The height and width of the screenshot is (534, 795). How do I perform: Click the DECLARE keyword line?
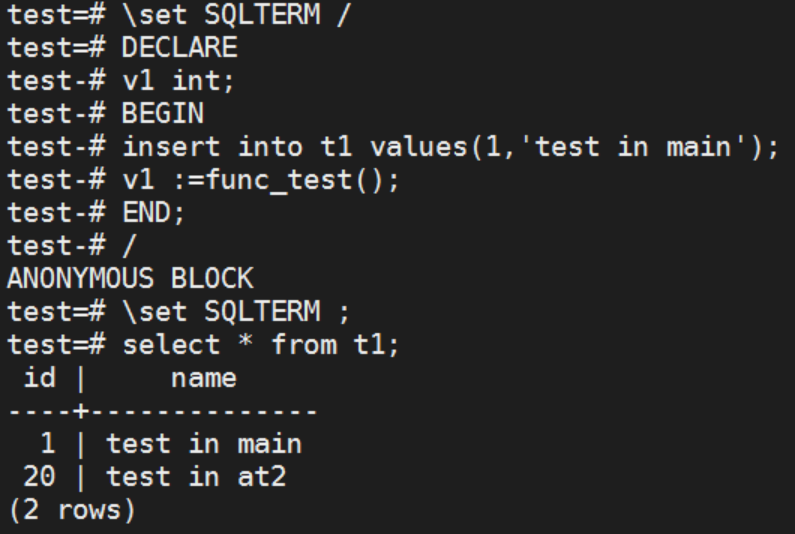click(x=179, y=47)
